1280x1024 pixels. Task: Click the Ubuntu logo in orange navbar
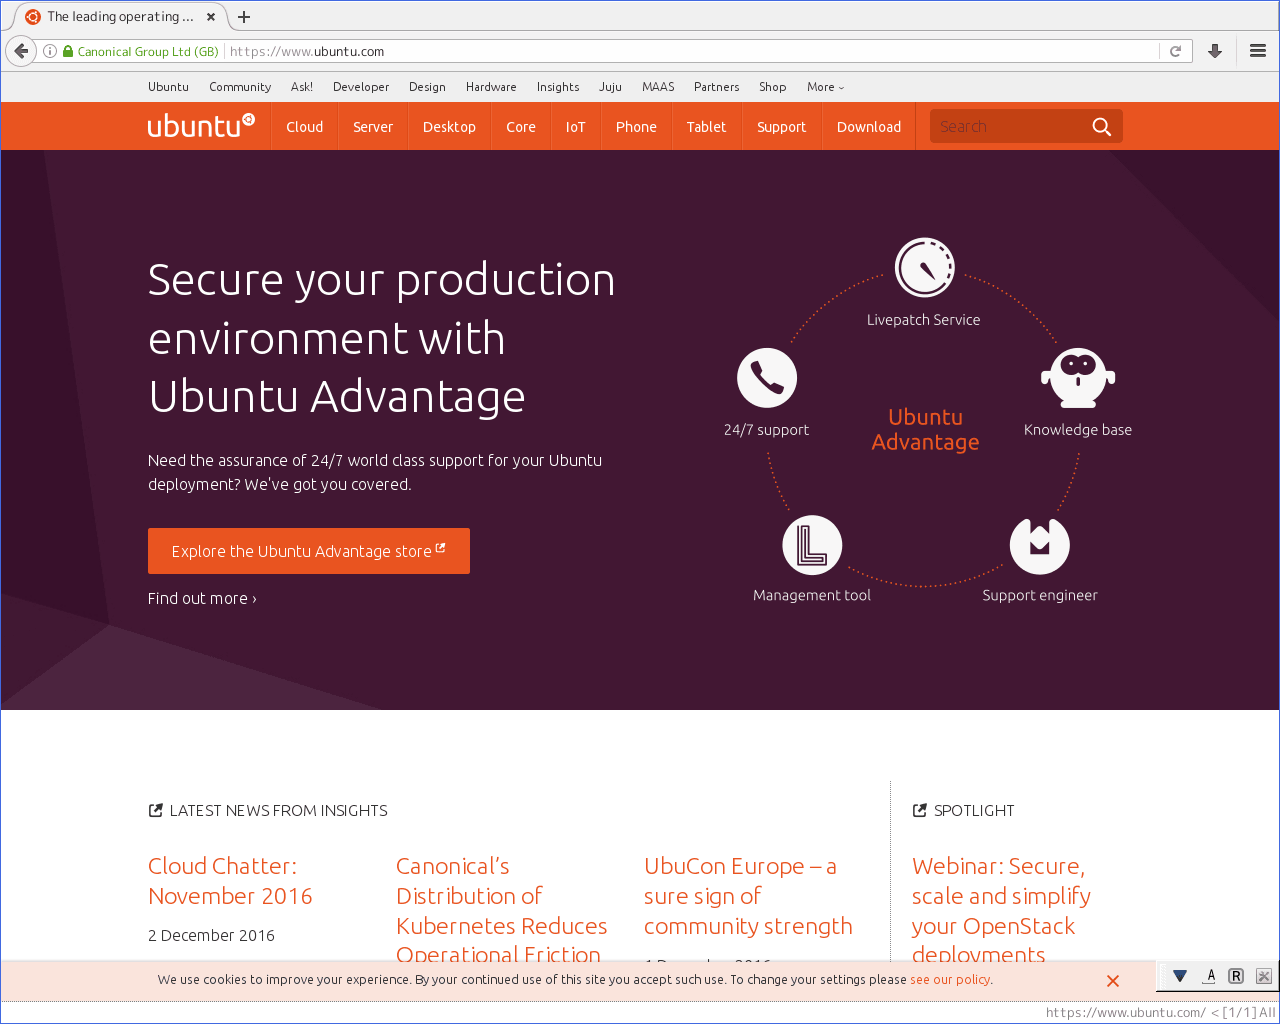[x=201, y=126]
